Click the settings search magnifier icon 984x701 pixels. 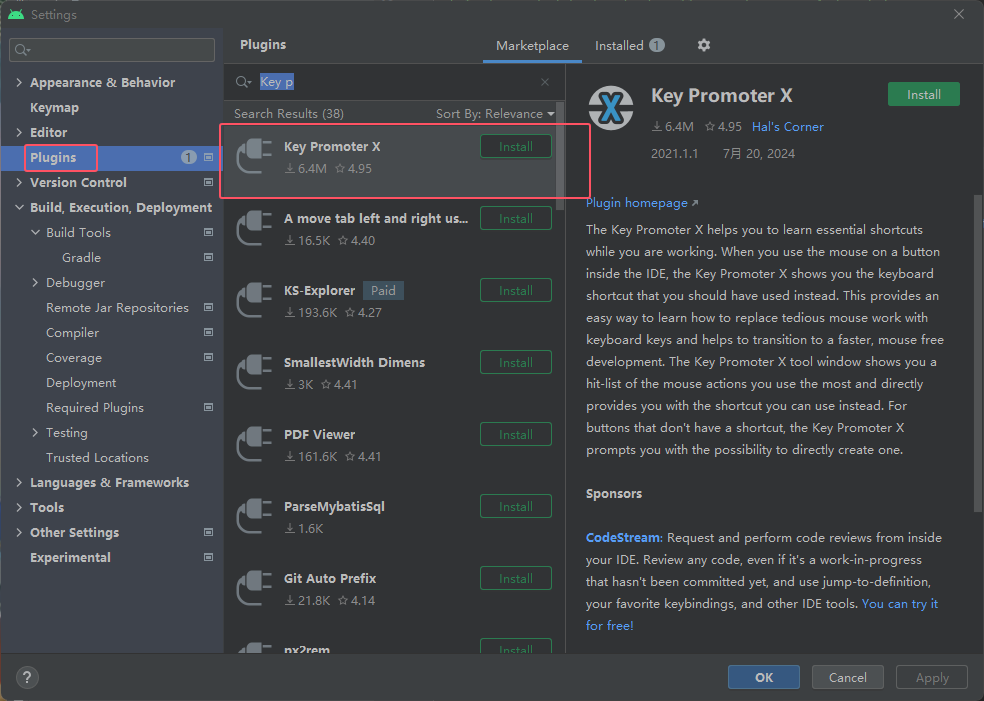[x=22, y=50]
